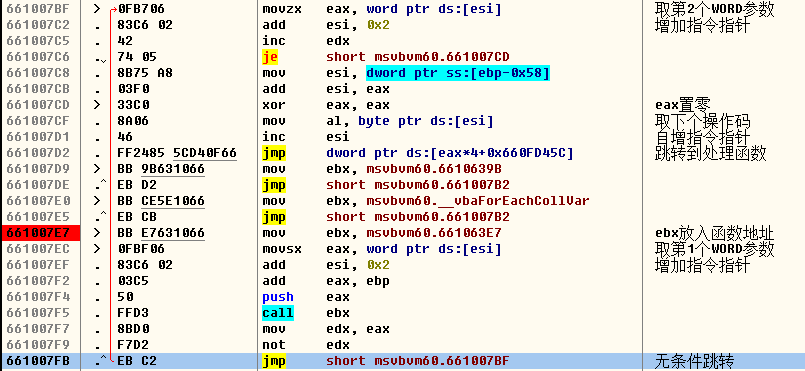Click the add esi, eax instruction
The height and width of the screenshot is (371, 805).
point(326,89)
